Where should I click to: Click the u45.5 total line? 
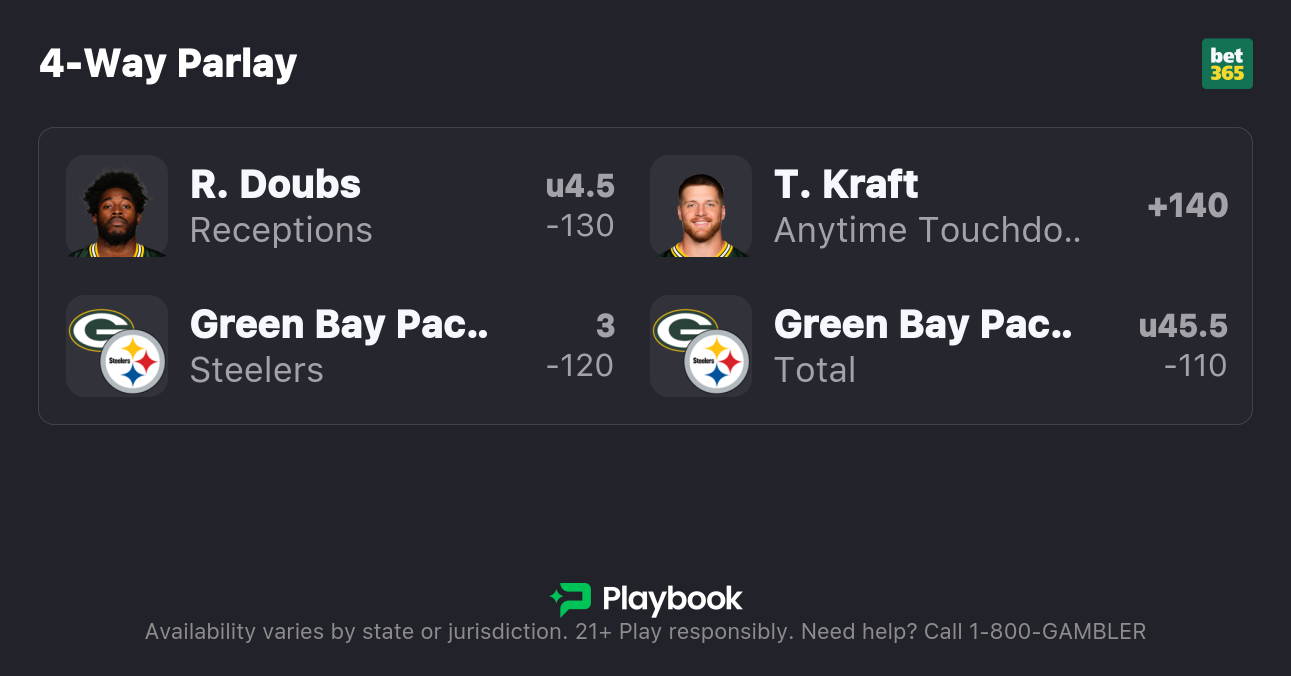pyautogui.click(x=1183, y=326)
